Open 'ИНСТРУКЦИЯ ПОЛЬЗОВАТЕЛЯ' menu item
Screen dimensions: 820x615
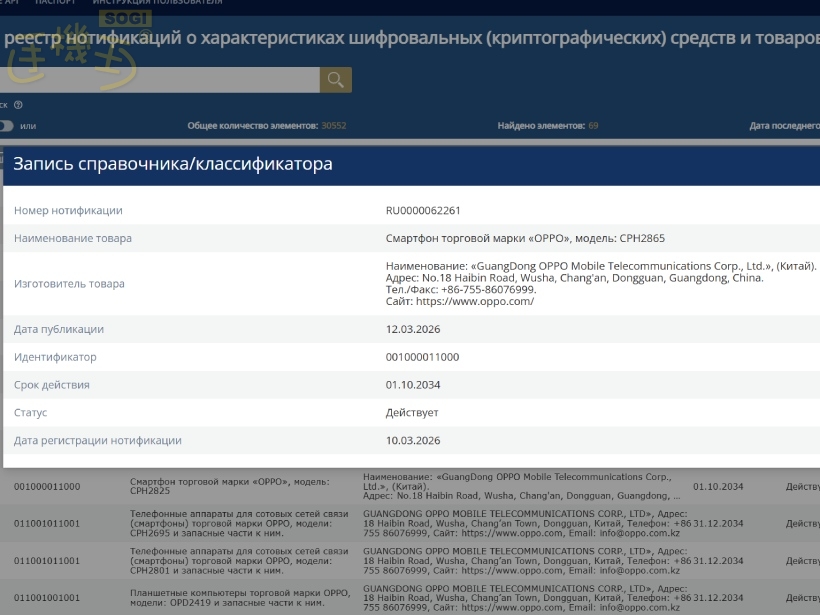coord(157,2)
